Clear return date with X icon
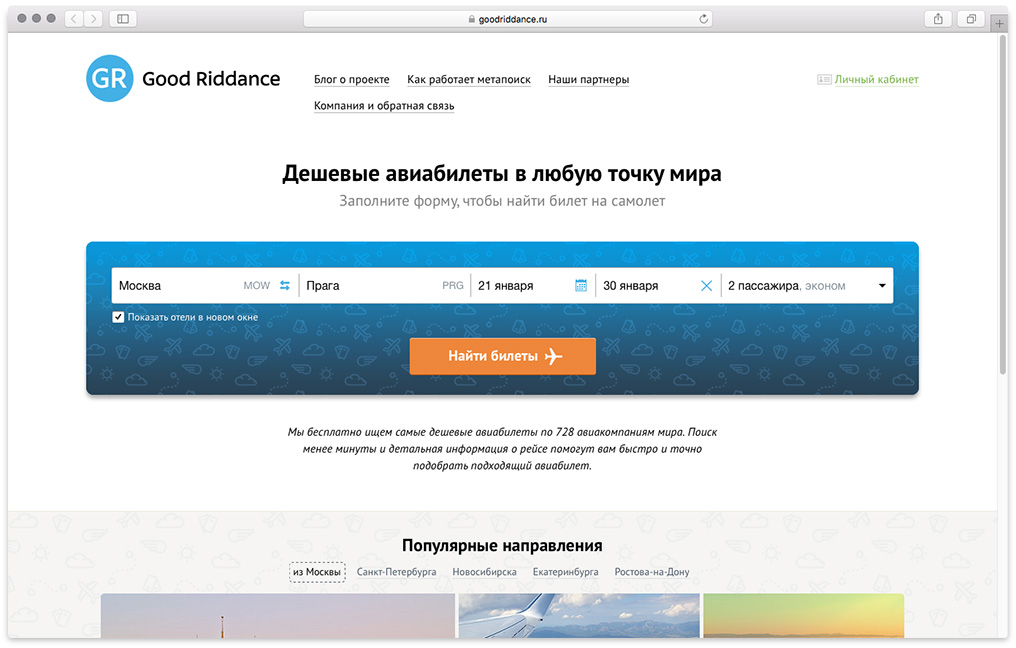This screenshot has height=648, width=1016. (x=706, y=286)
